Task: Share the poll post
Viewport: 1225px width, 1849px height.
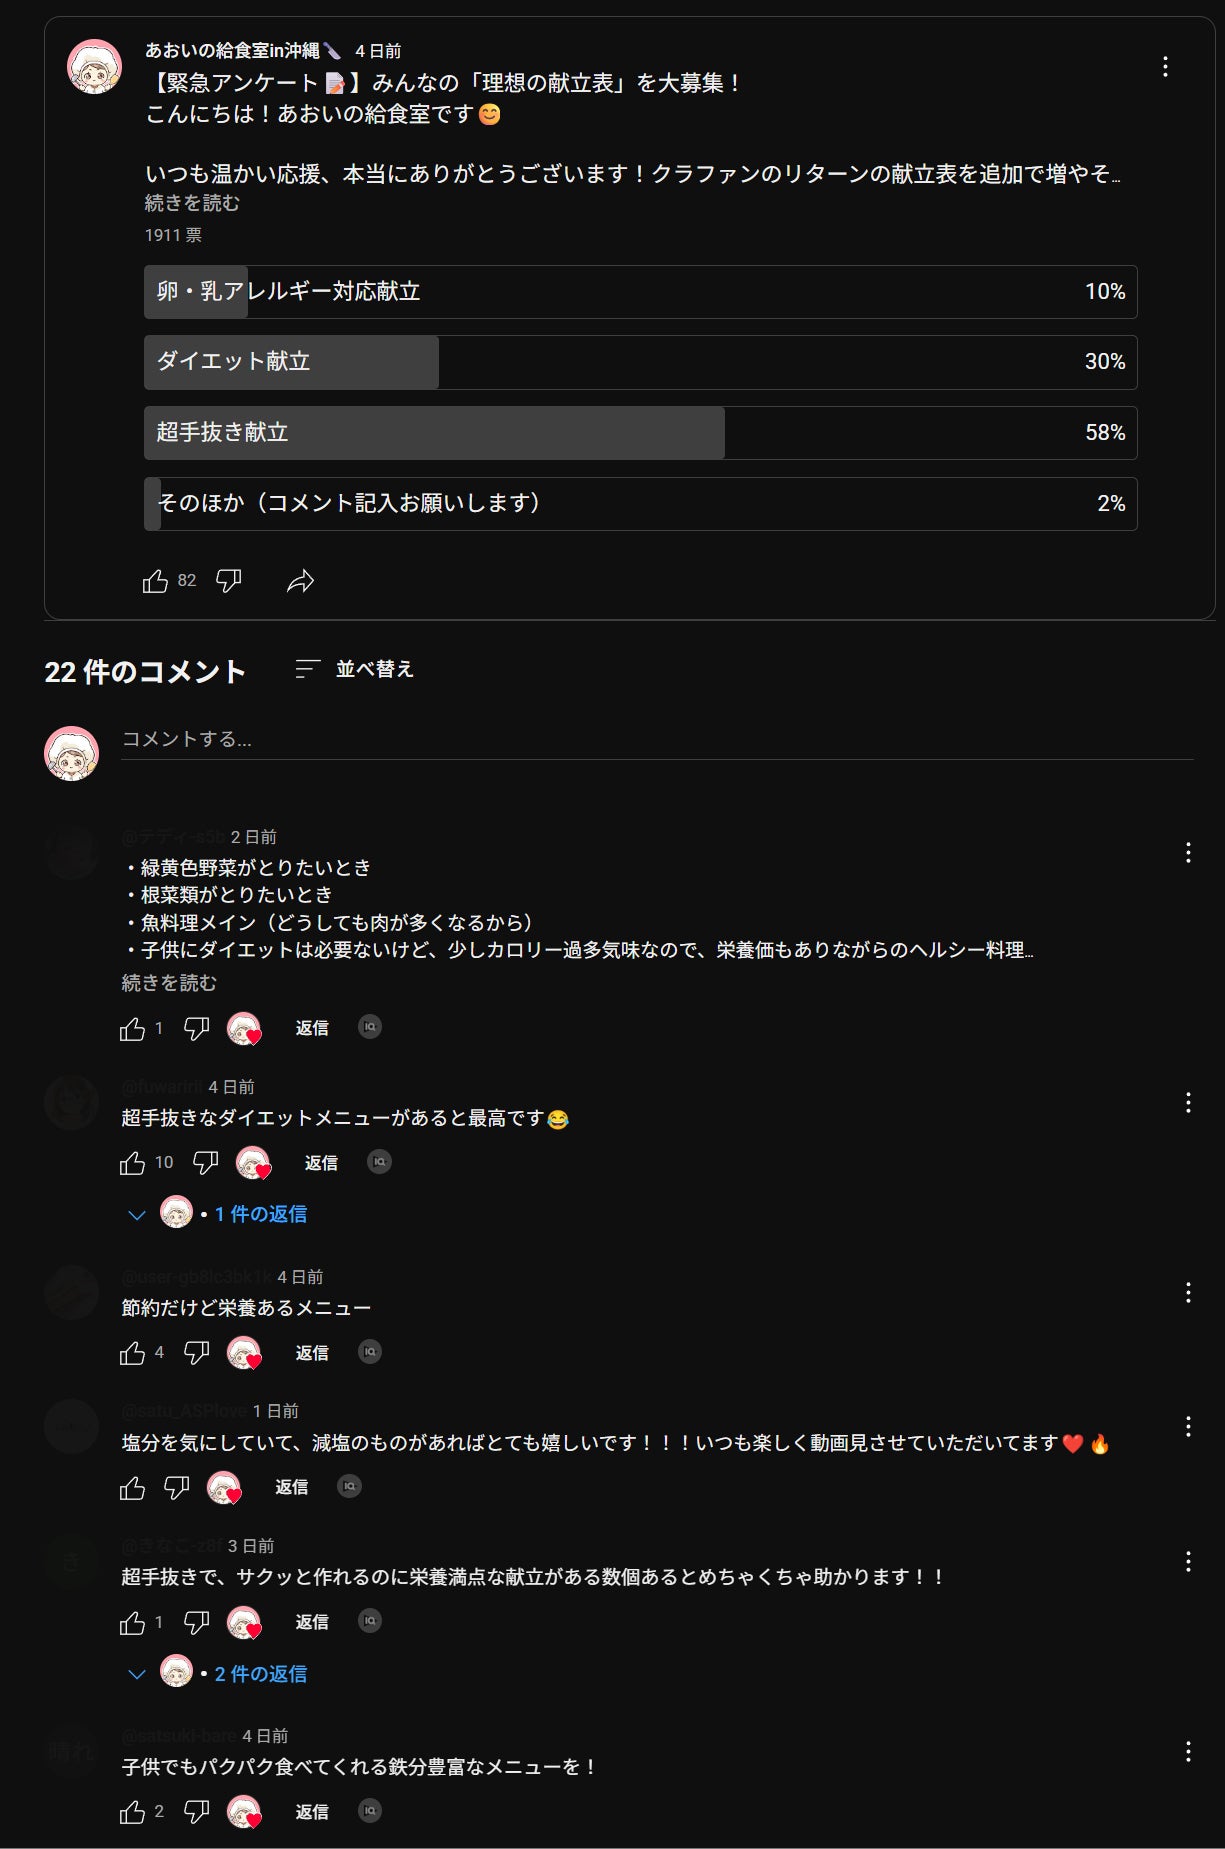Action: coord(300,581)
